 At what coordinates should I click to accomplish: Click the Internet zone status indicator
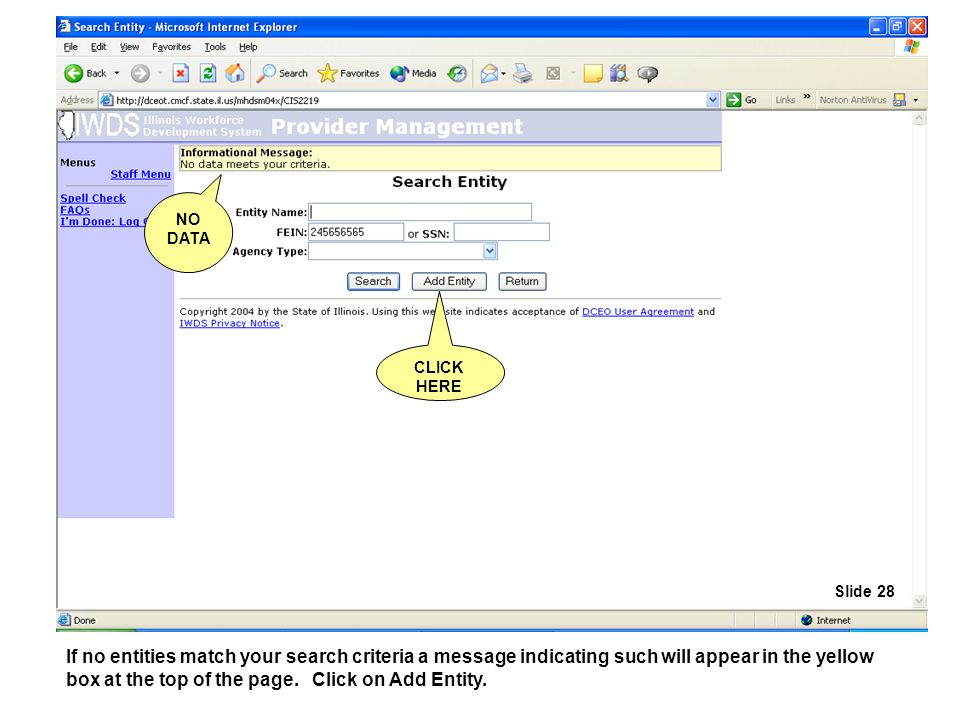click(x=825, y=620)
